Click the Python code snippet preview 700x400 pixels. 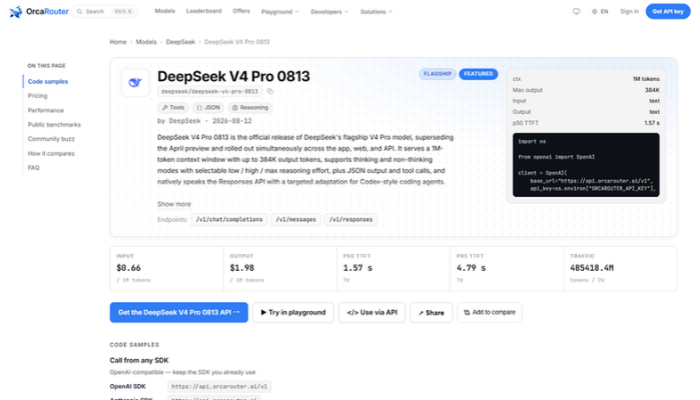tap(586, 165)
